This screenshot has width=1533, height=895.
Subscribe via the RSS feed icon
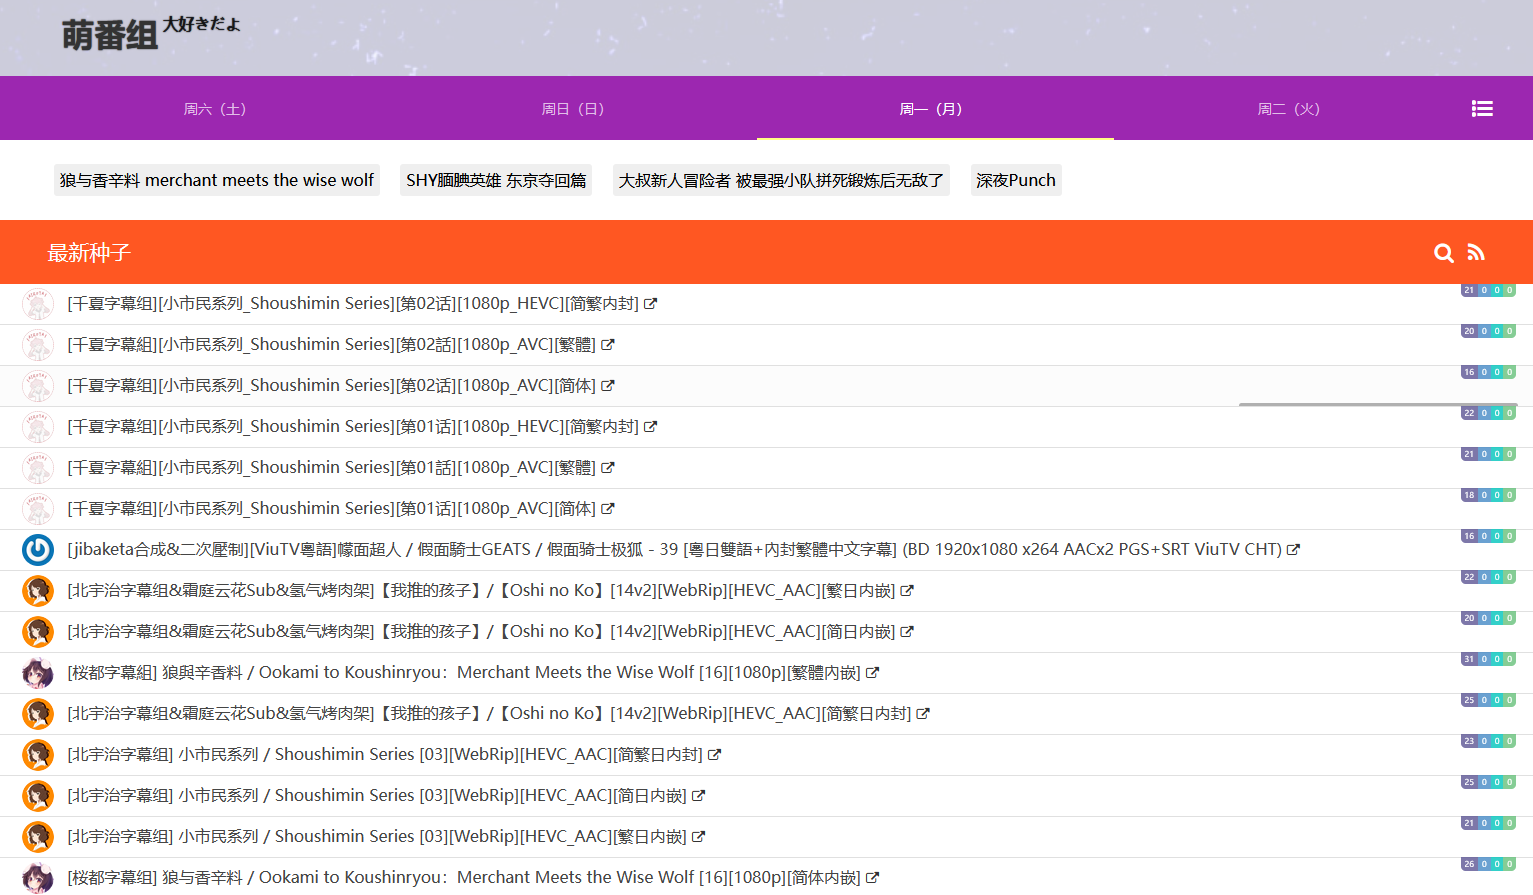[1476, 253]
